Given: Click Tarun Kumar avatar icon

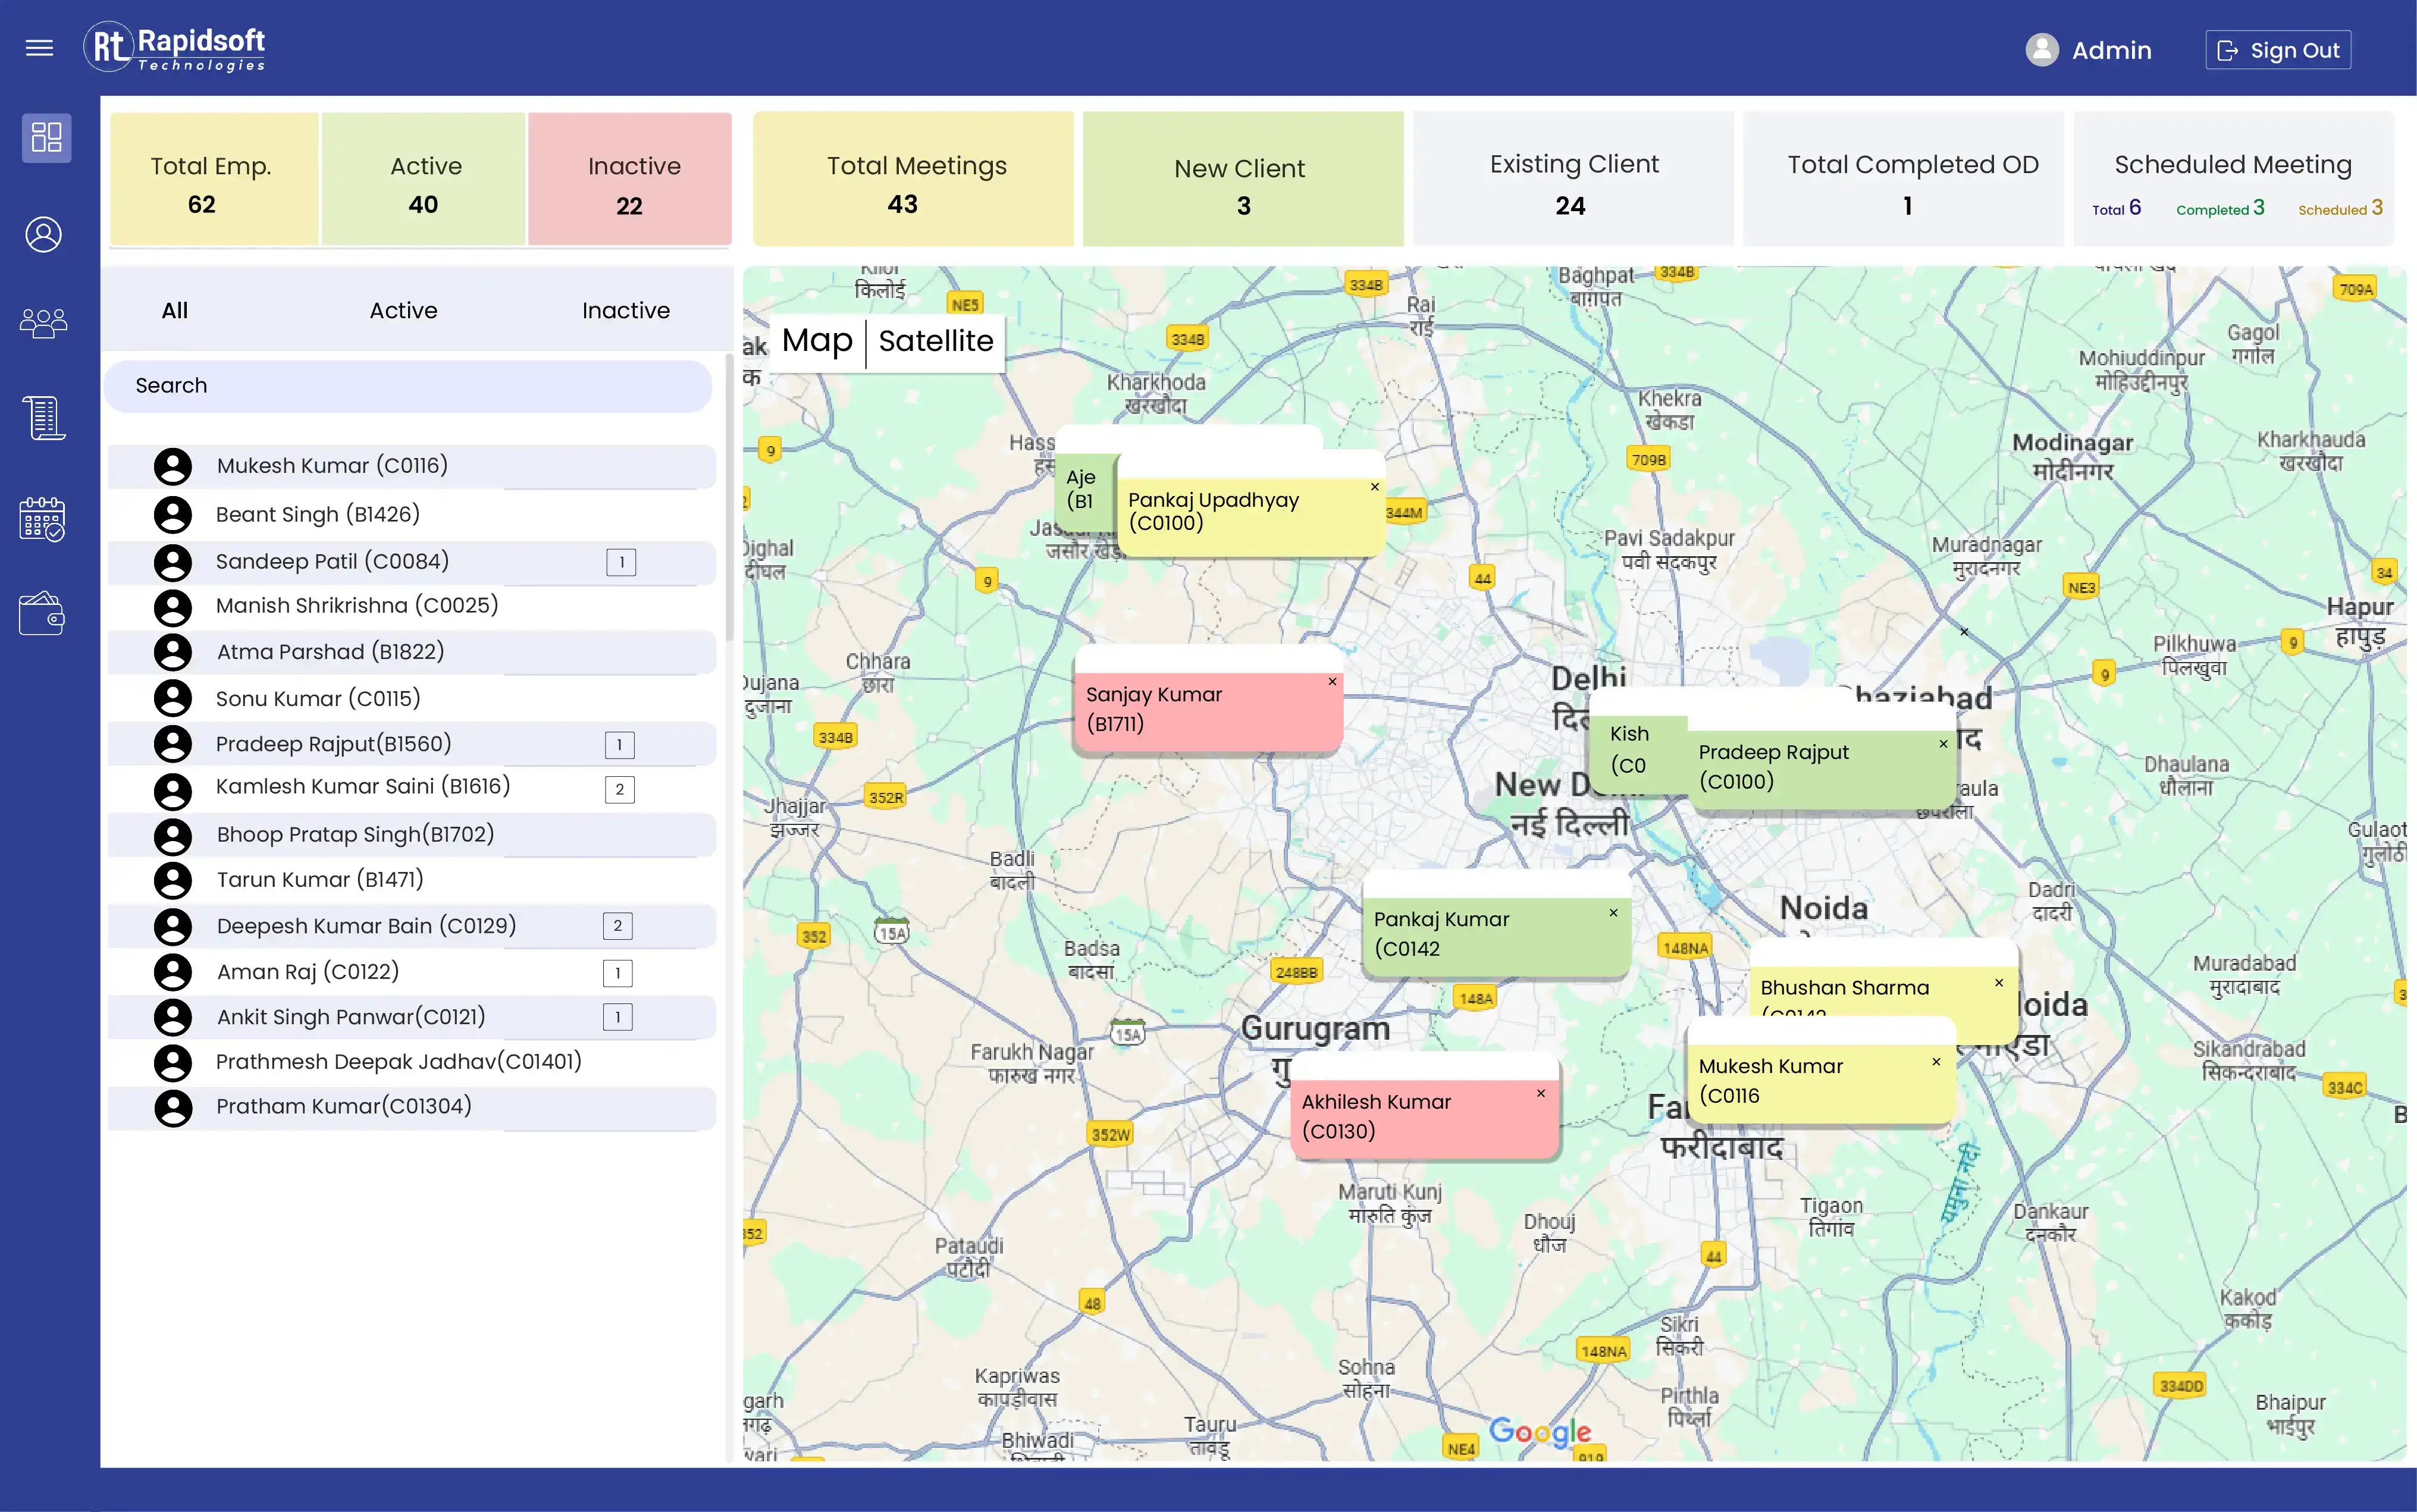Looking at the screenshot, I should 173,880.
